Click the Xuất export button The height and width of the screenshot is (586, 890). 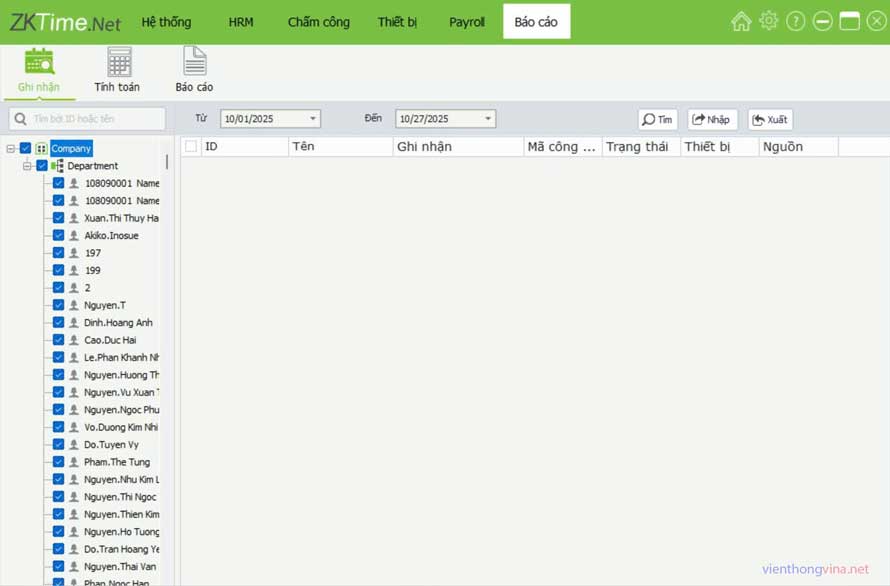(770, 119)
